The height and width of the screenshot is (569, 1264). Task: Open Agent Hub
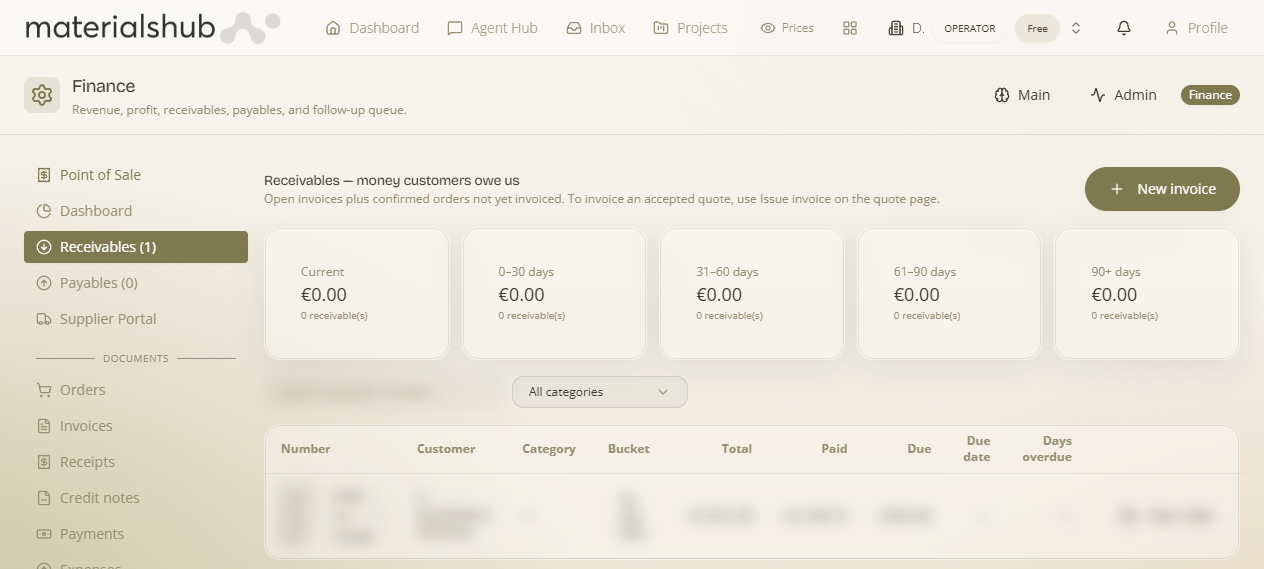click(x=492, y=28)
